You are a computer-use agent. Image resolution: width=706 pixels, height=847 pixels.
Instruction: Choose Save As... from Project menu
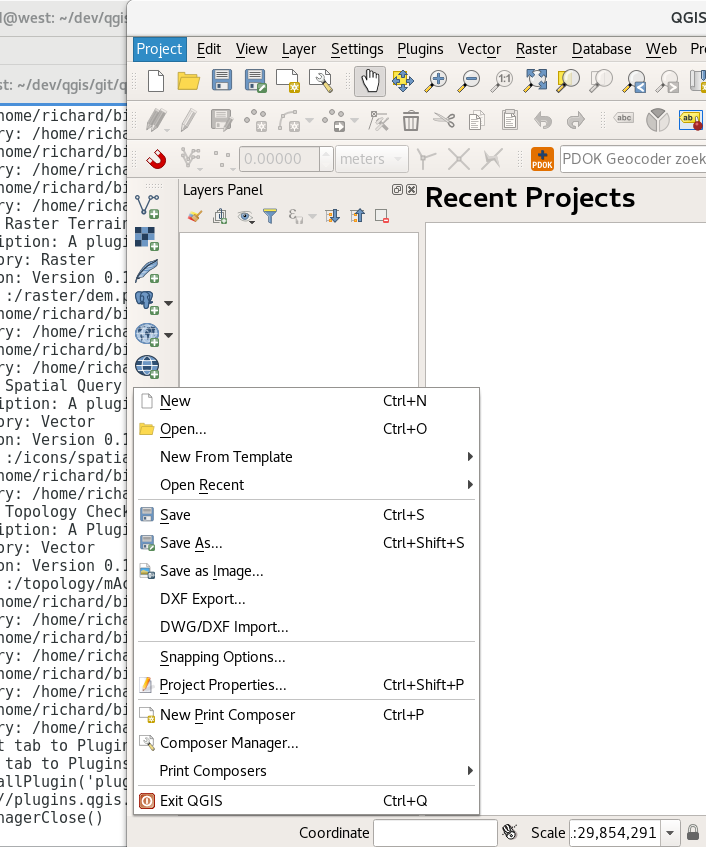point(191,543)
